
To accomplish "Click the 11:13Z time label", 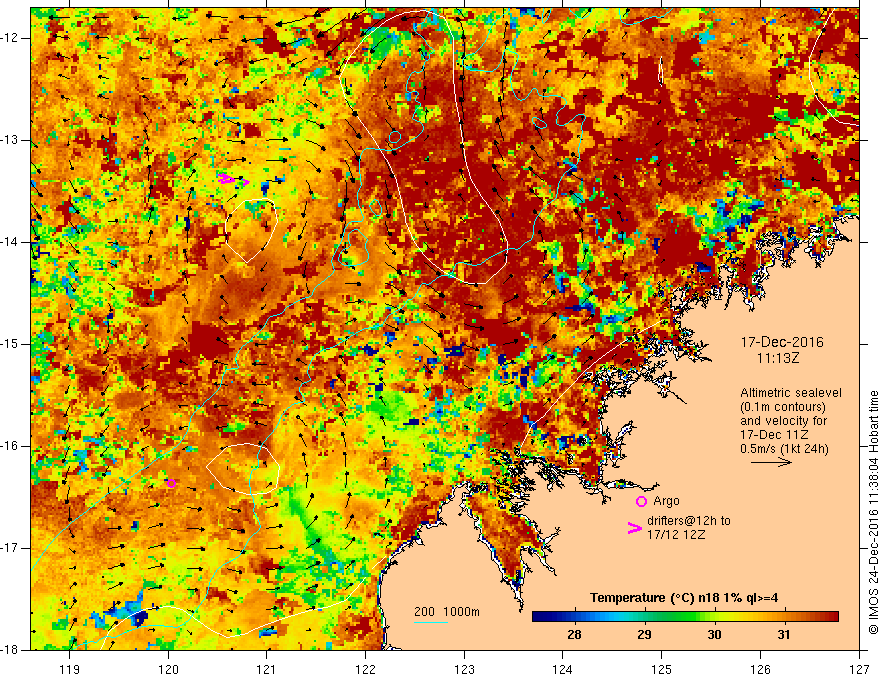I will tap(777, 359).
